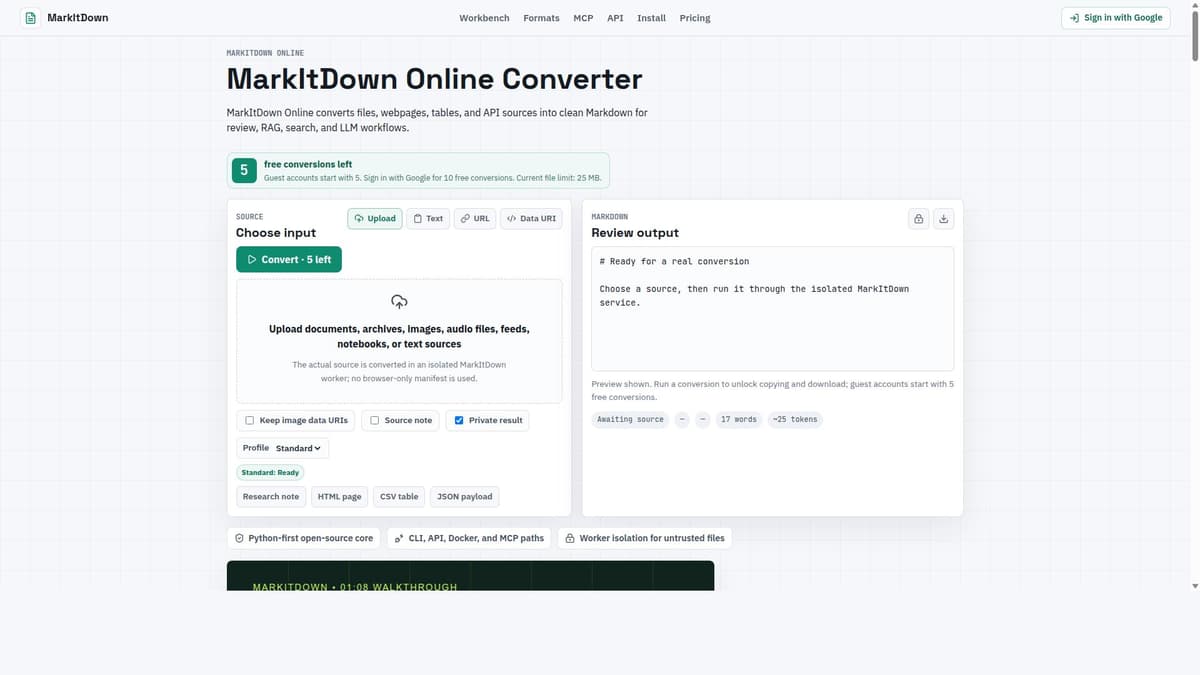Click the download icon in output panel

click(x=945, y=218)
